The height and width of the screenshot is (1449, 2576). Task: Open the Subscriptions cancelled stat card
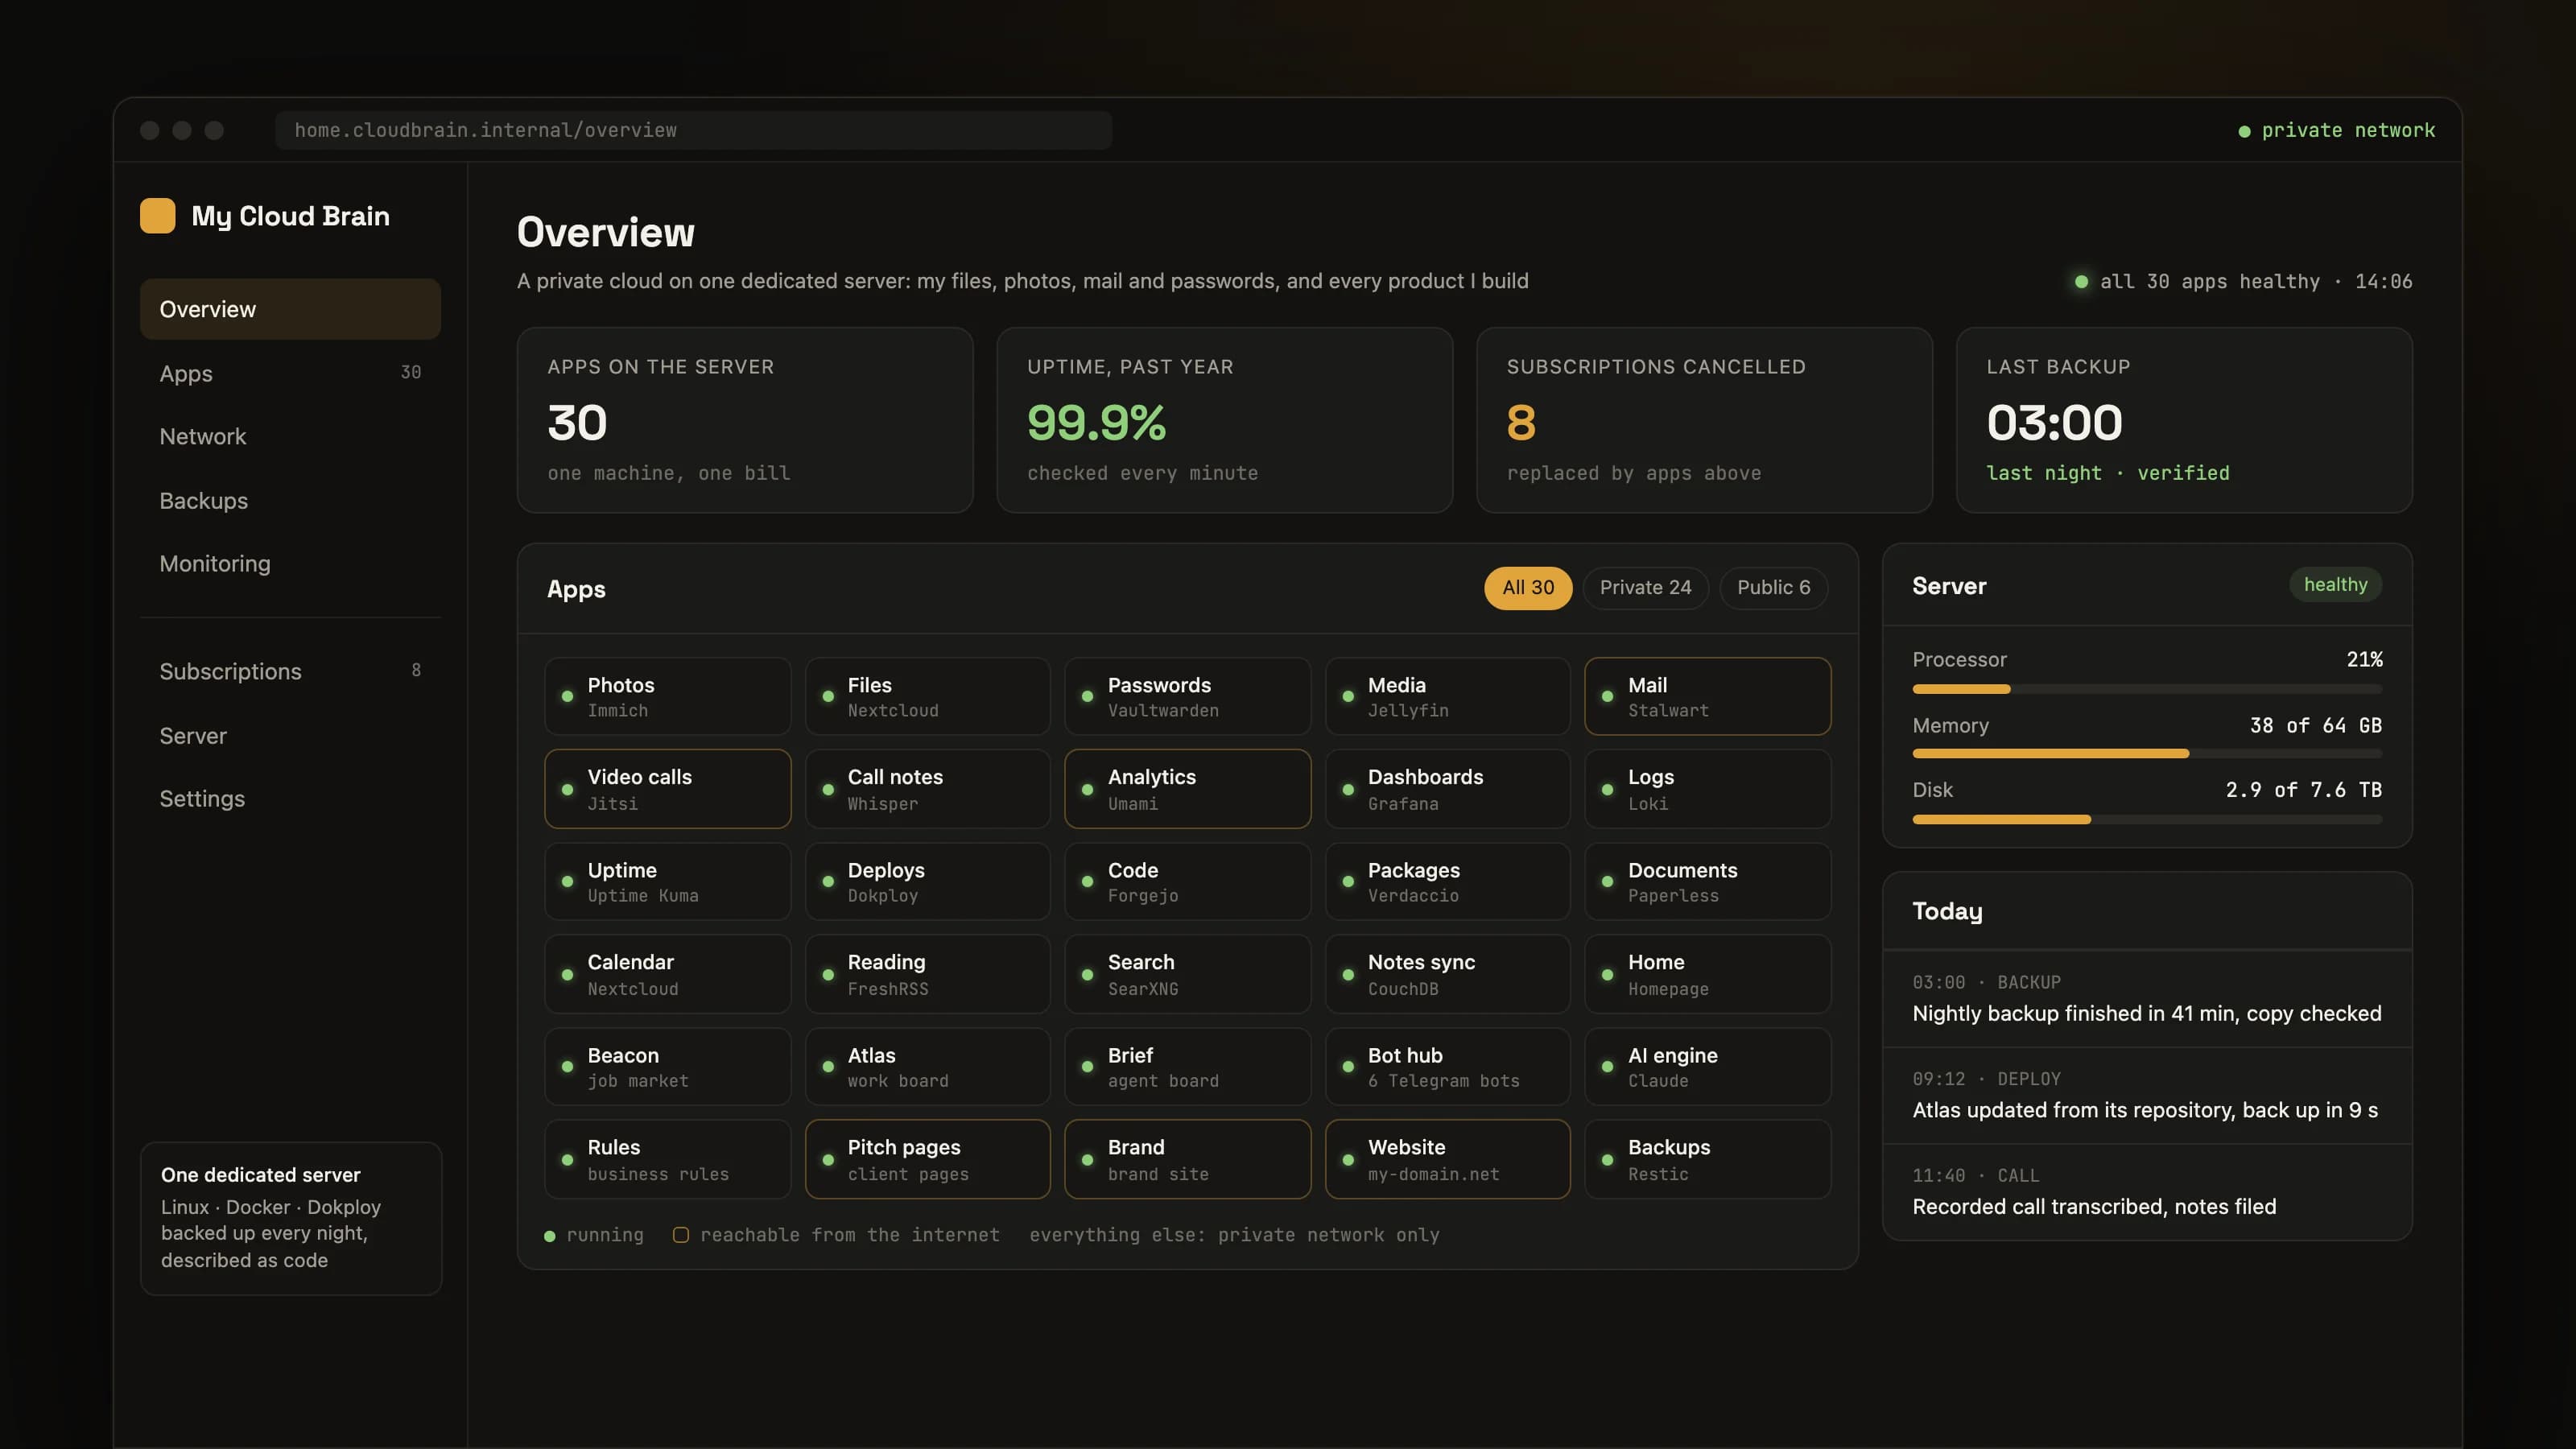(1704, 420)
